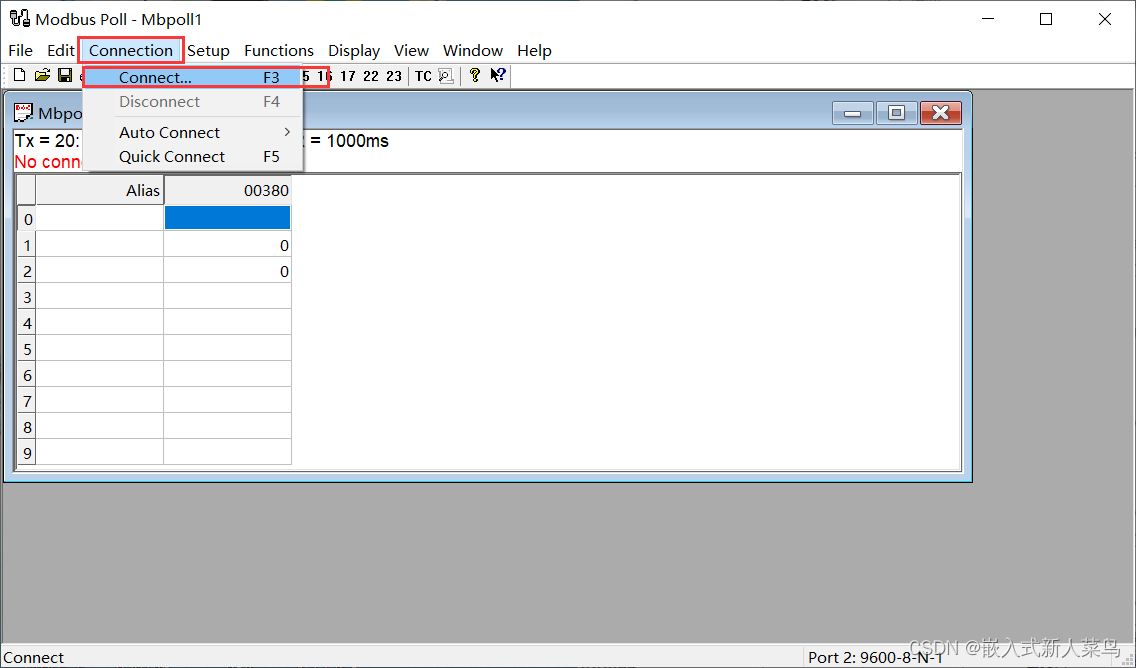Viewport: 1136px width, 668px height.
Task: Click the Alias column header
Action: (x=100, y=191)
